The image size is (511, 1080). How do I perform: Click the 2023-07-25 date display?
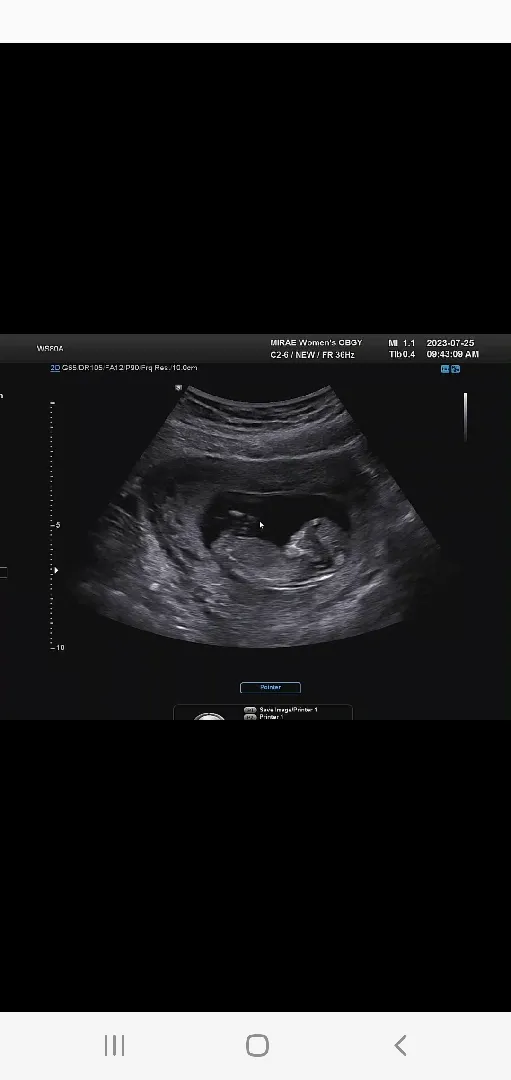pos(450,343)
